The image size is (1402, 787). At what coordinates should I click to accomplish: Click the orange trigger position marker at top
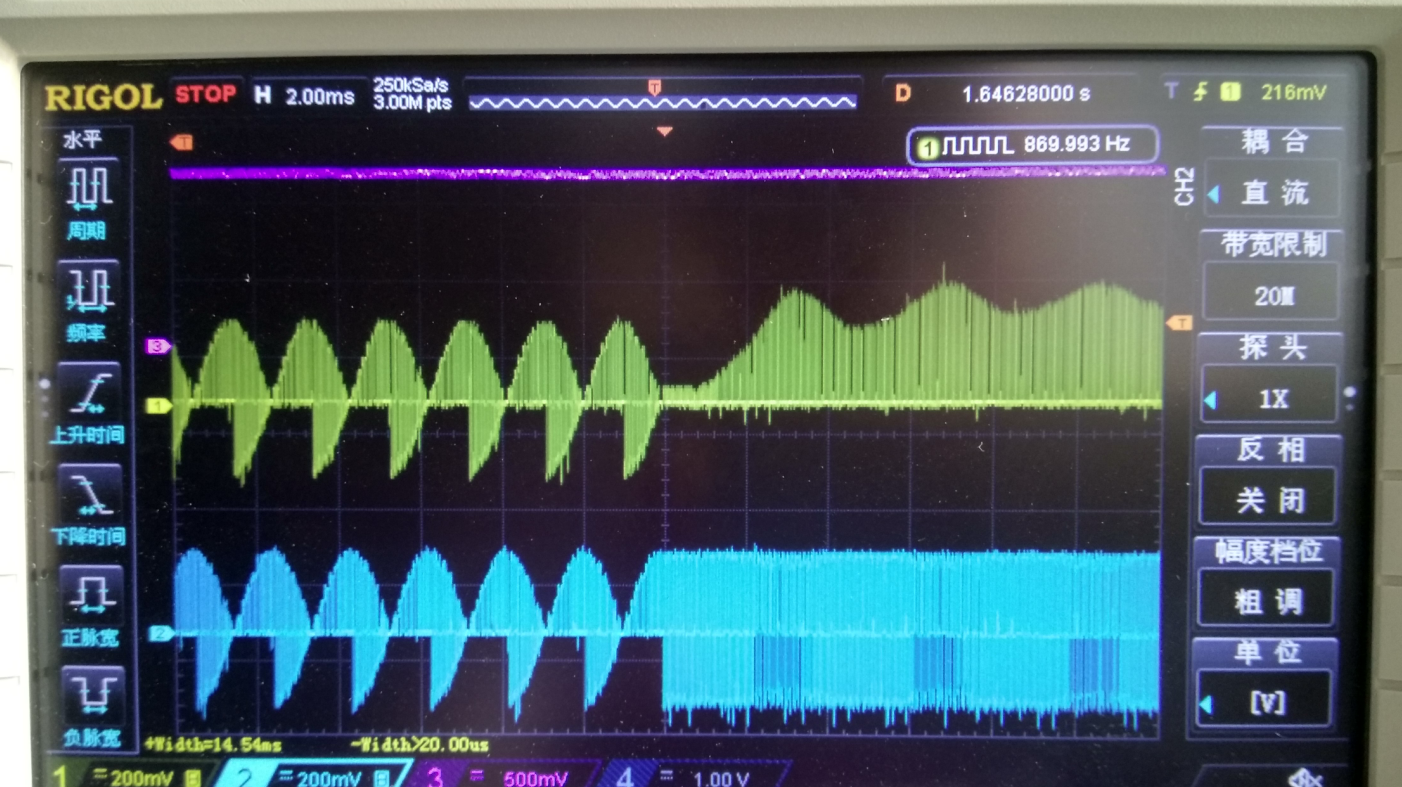pos(664,131)
